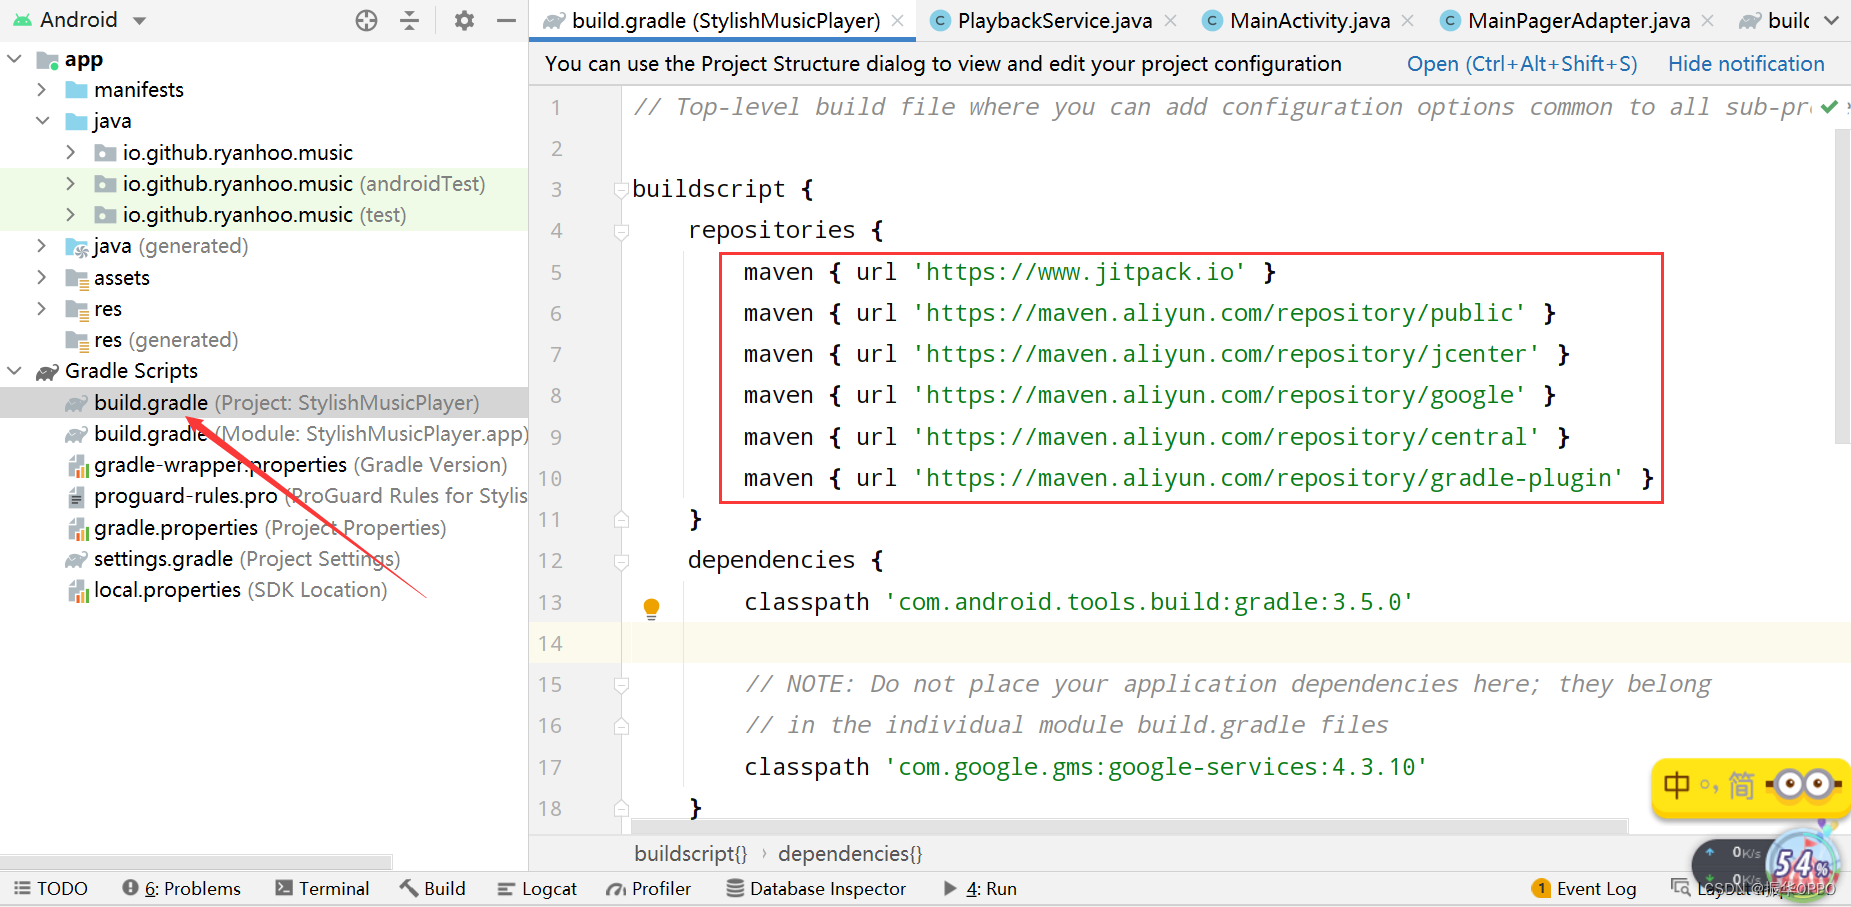The width and height of the screenshot is (1851, 907).
Task: Toggle the TODO panel
Action: [x=51, y=888]
